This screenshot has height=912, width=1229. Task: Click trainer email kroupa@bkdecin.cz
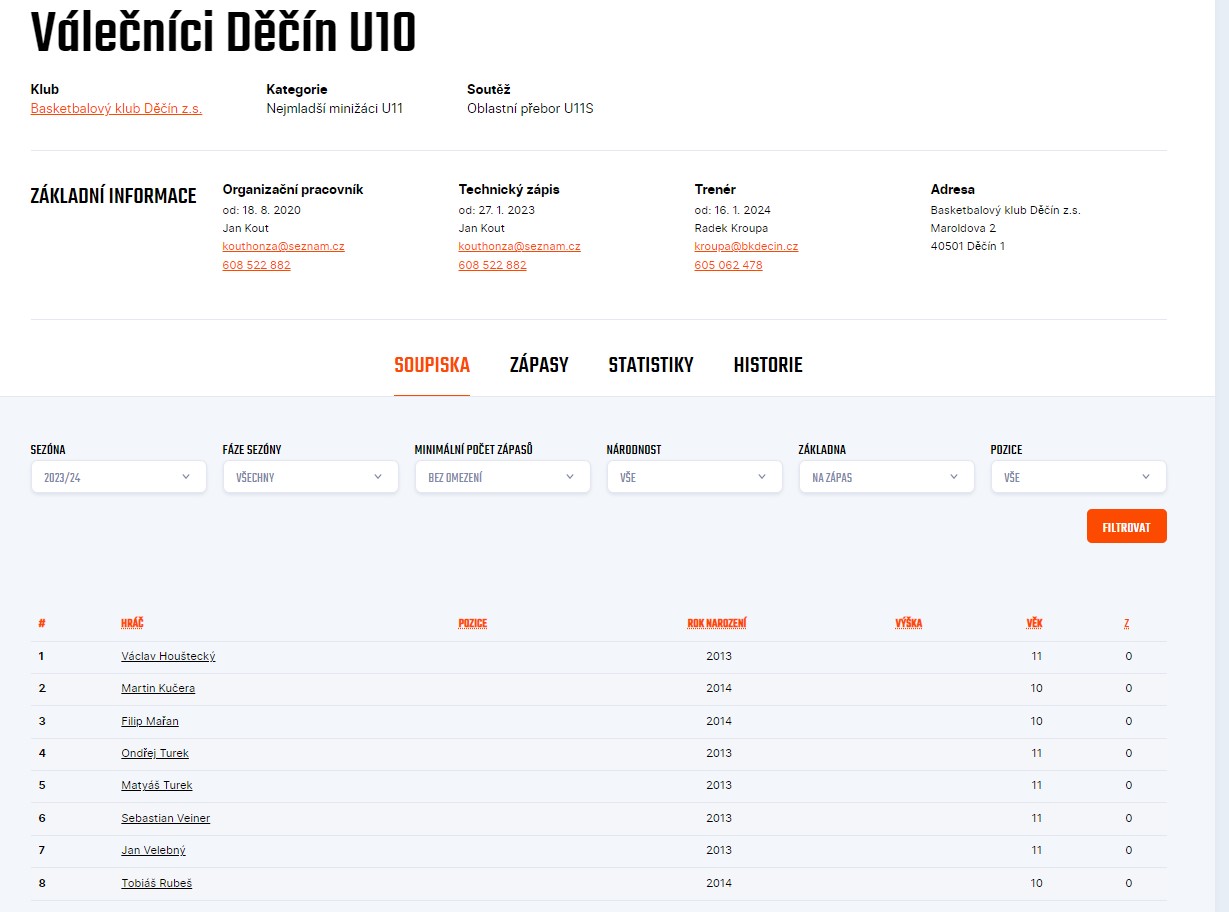[x=746, y=246]
